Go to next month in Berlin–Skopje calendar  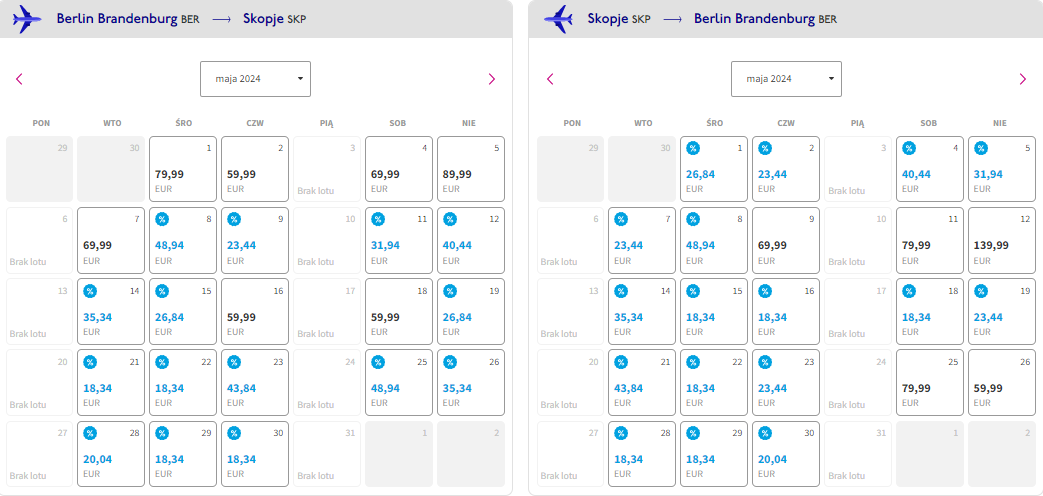[x=492, y=79]
